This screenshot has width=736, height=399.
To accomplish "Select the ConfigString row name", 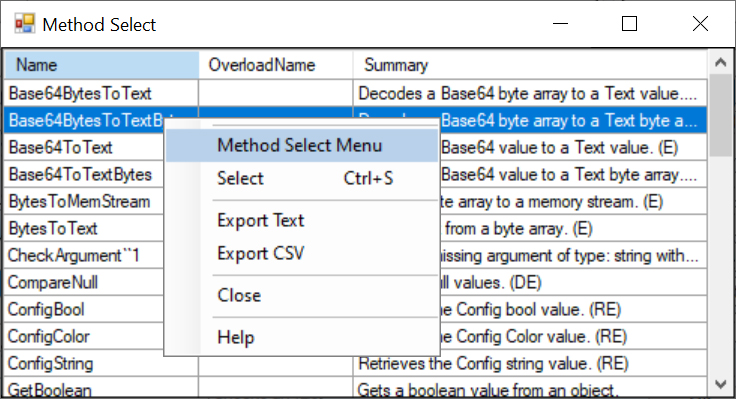I will pos(50,364).
